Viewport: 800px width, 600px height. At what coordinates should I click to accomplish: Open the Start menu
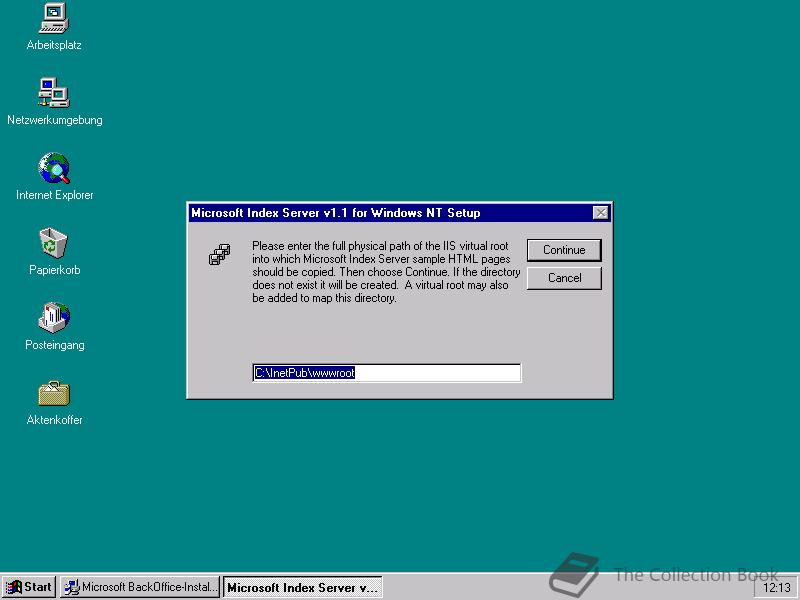[x=30, y=587]
